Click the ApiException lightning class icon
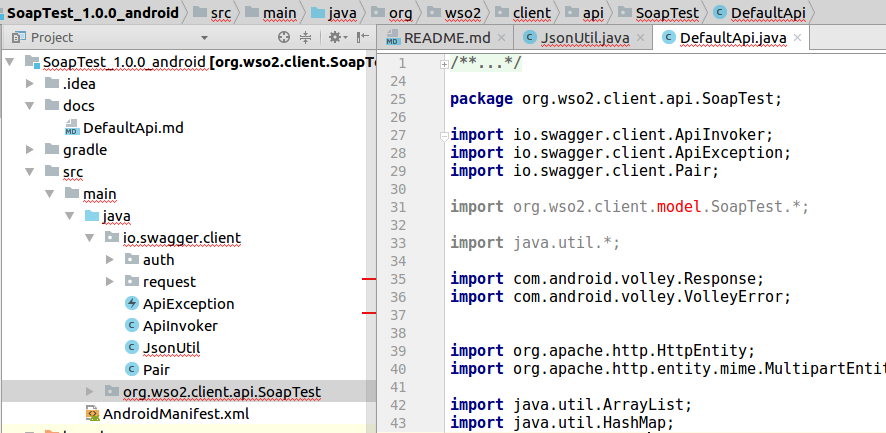This screenshot has height=433, width=886. point(131,304)
